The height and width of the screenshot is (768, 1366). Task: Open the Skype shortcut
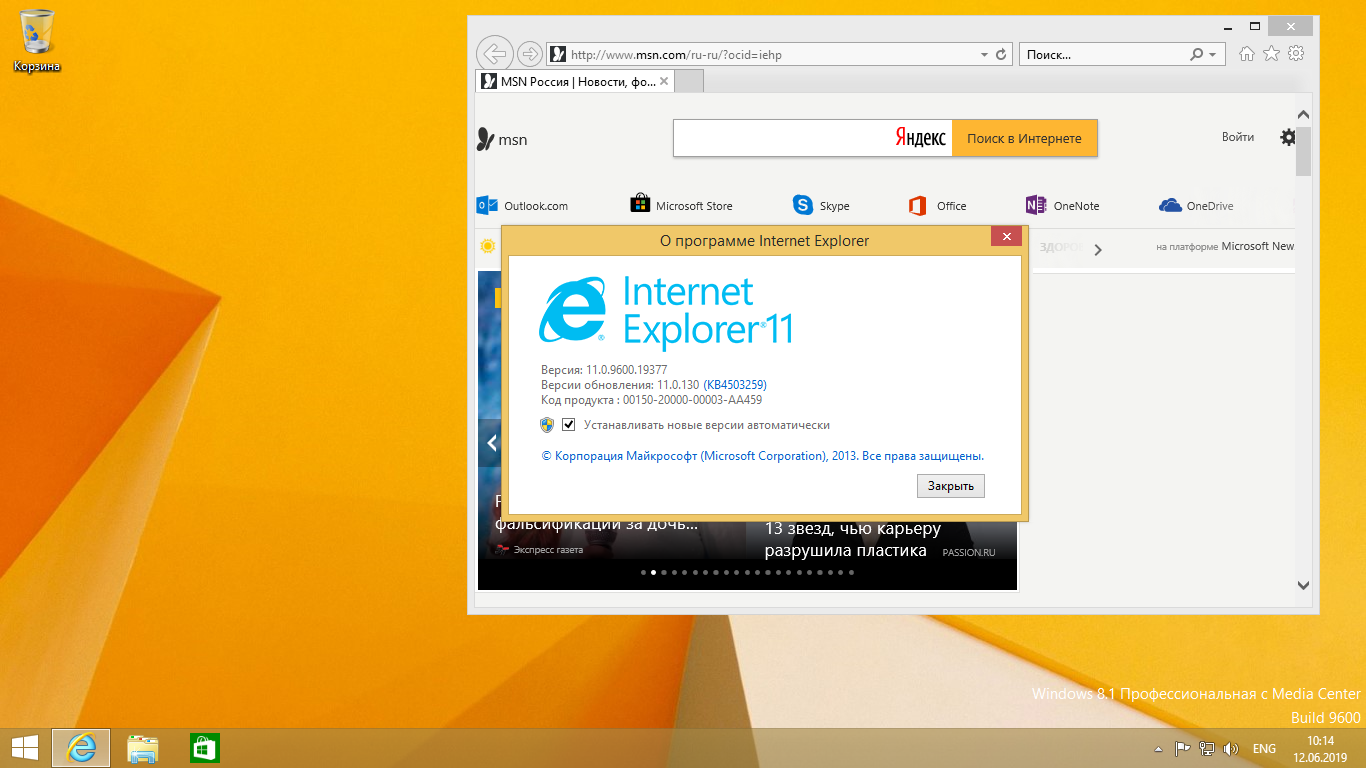[x=821, y=205]
